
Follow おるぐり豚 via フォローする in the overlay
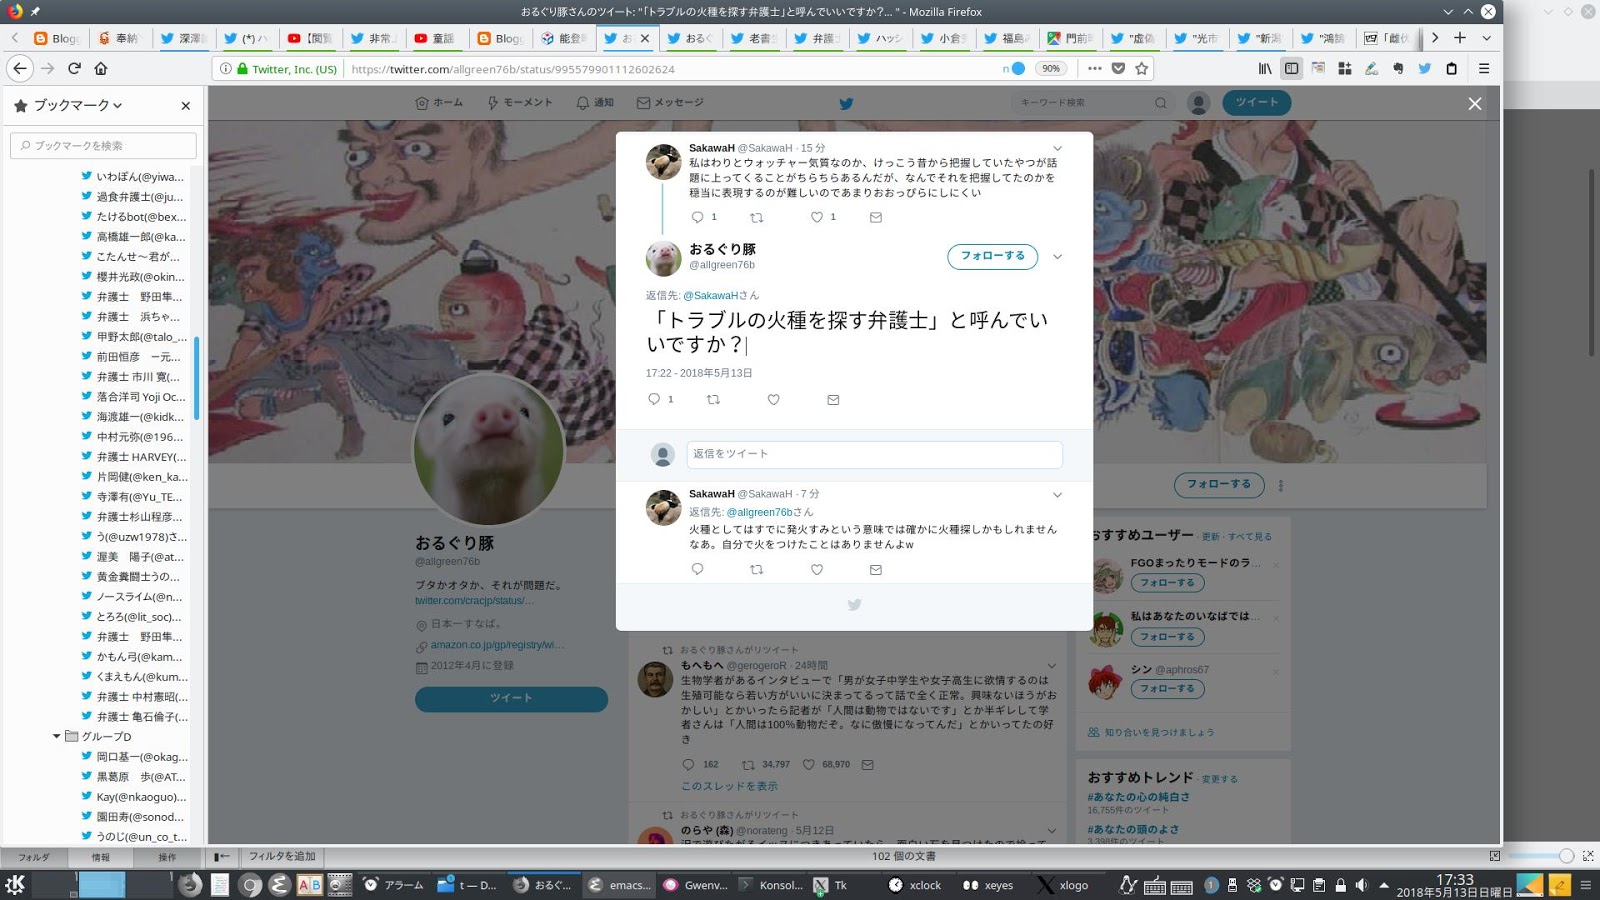tap(992, 256)
